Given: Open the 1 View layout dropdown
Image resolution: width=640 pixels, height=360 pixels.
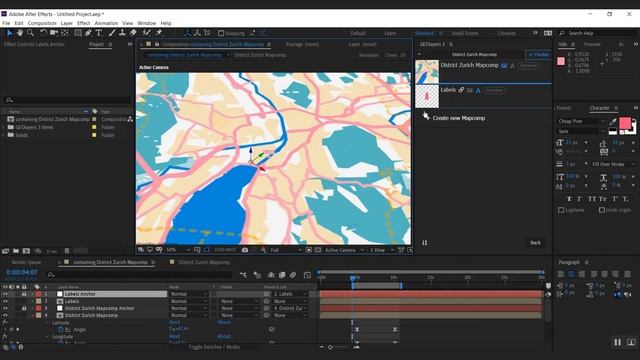Looking at the screenshot, I should coord(382,250).
